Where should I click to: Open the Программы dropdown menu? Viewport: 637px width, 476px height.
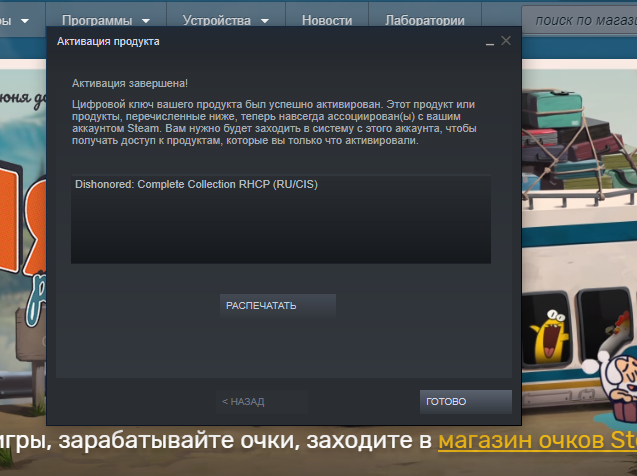106,20
